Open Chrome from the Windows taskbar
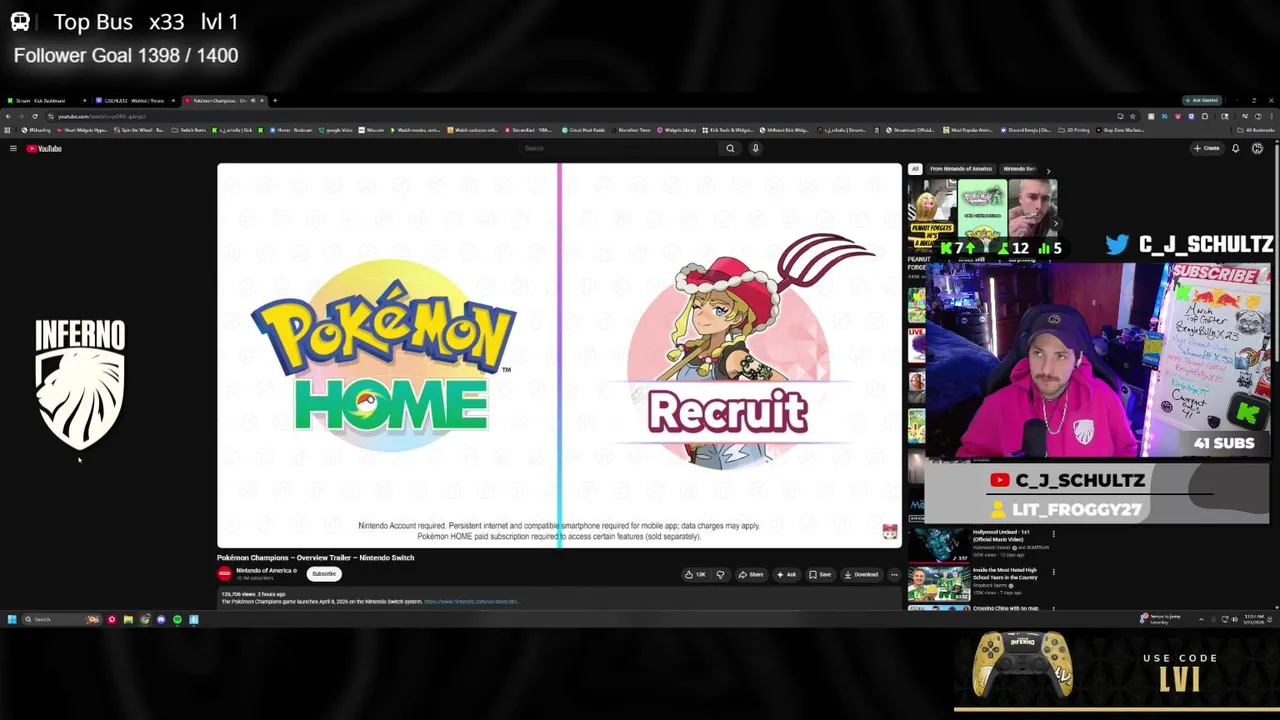Screen dimensions: 1280x720 145,620
